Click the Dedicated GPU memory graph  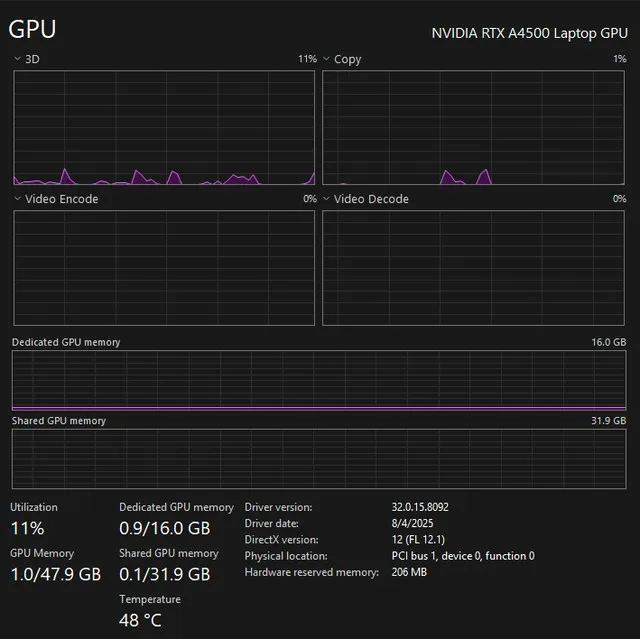click(x=319, y=380)
